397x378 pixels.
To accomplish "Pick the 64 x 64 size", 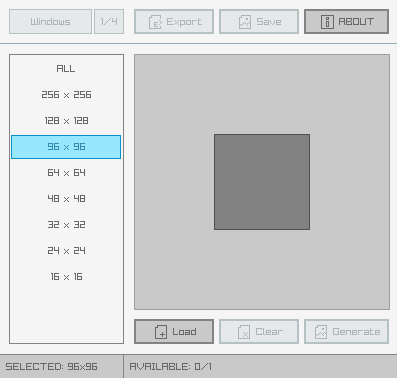I will point(66,173).
